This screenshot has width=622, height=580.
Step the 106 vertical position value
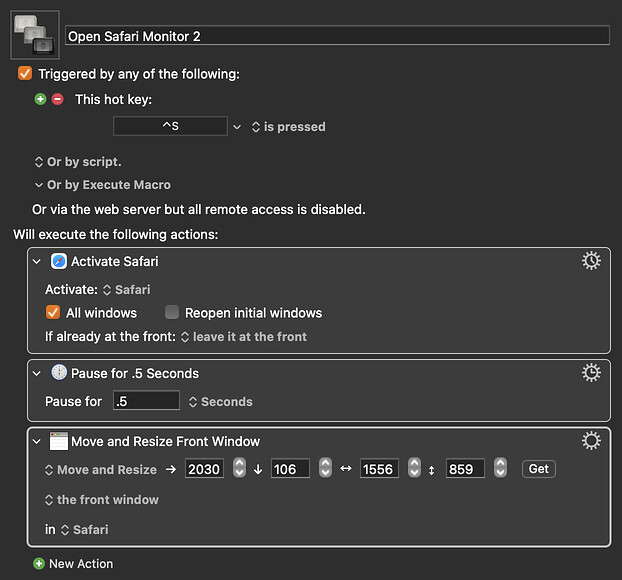pos(325,467)
